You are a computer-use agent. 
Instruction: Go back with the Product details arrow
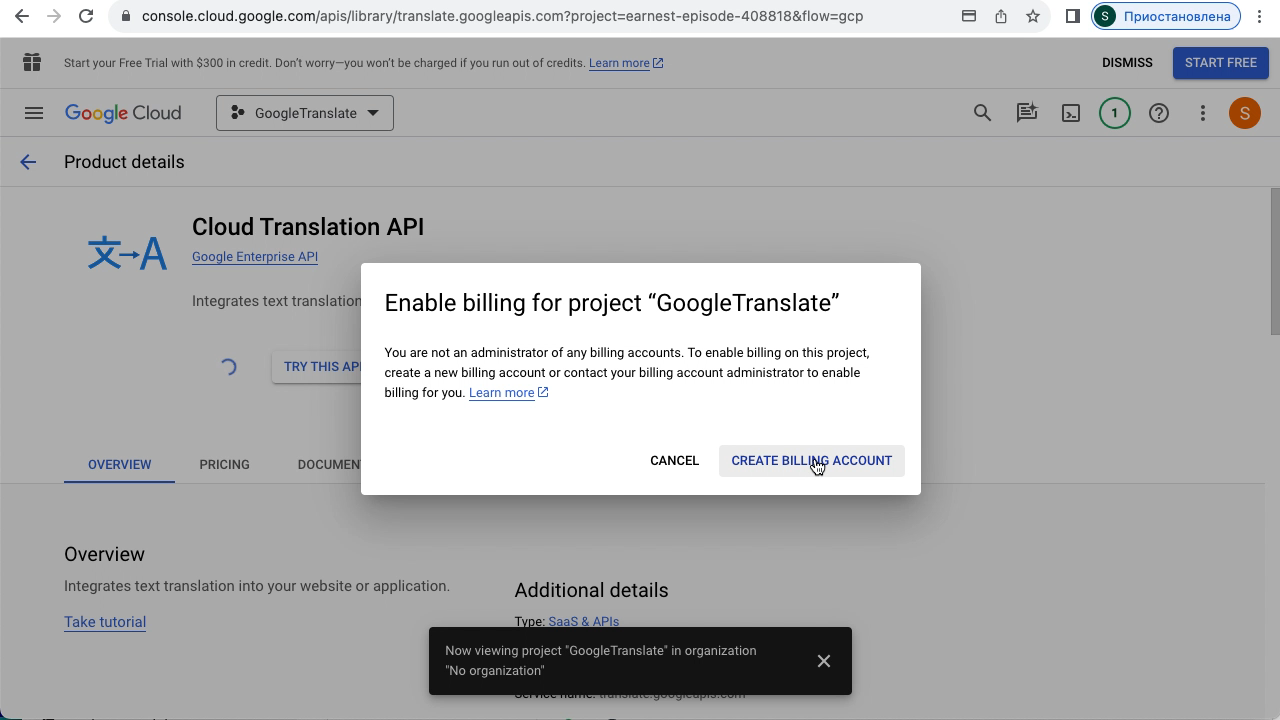coord(28,162)
